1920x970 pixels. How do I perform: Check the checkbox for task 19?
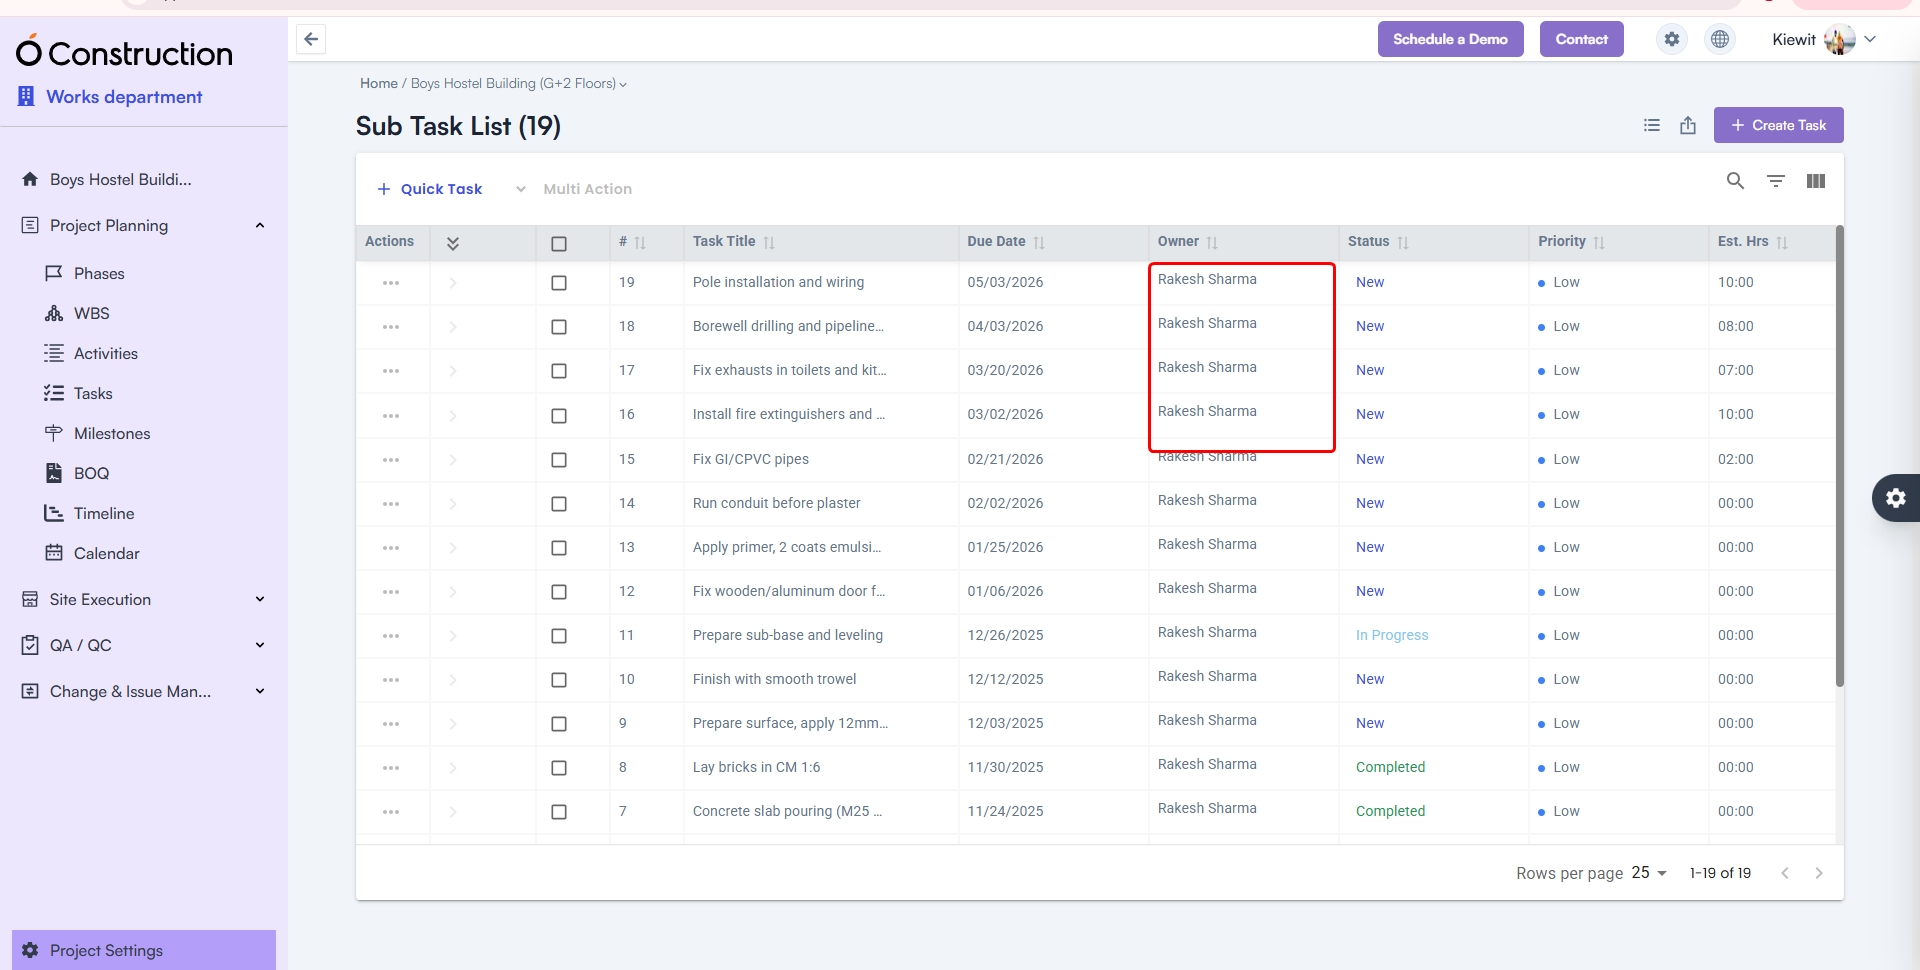[x=559, y=283]
